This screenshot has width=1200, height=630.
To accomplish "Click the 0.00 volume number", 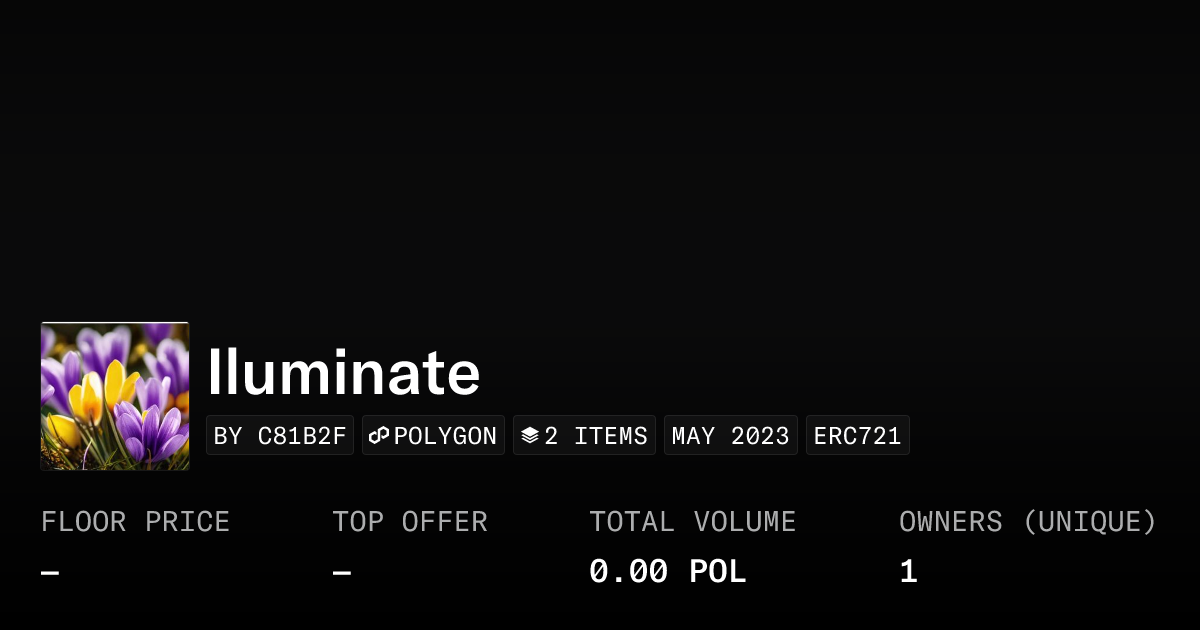I will (x=628, y=572).
